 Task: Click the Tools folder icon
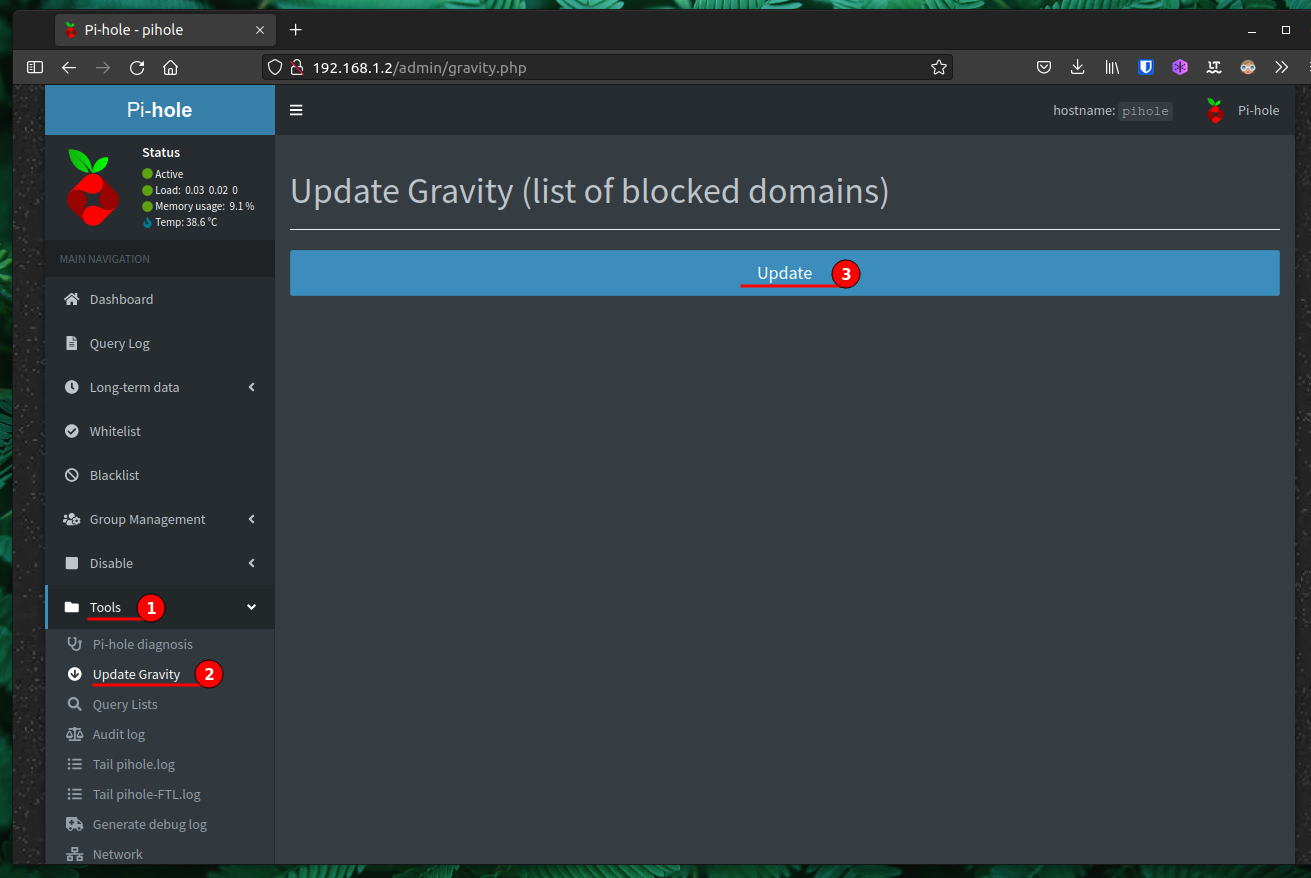(71, 607)
